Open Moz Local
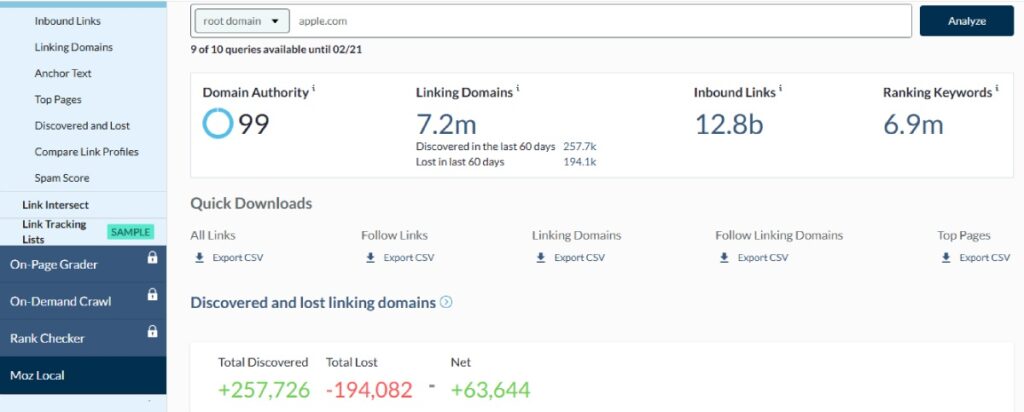The width and height of the screenshot is (1024, 412). (83, 375)
